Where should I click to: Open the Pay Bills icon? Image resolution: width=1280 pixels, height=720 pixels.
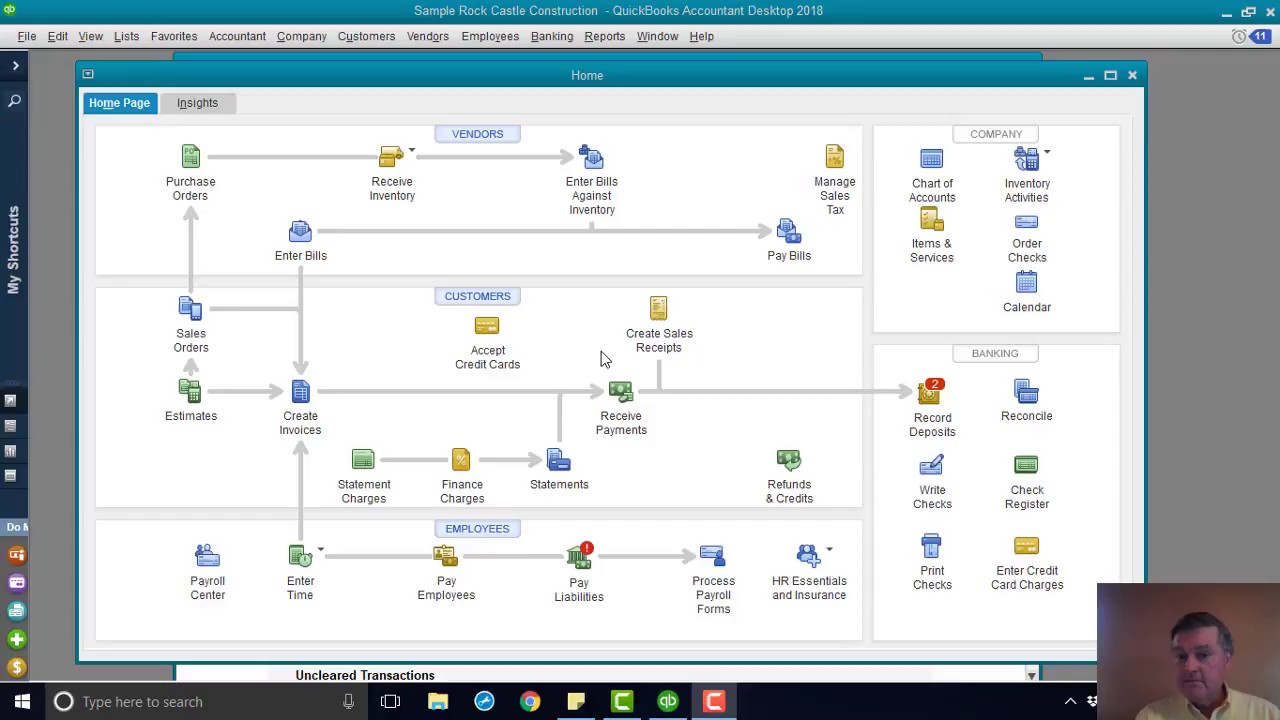pyautogui.click(x=788, y=232)
